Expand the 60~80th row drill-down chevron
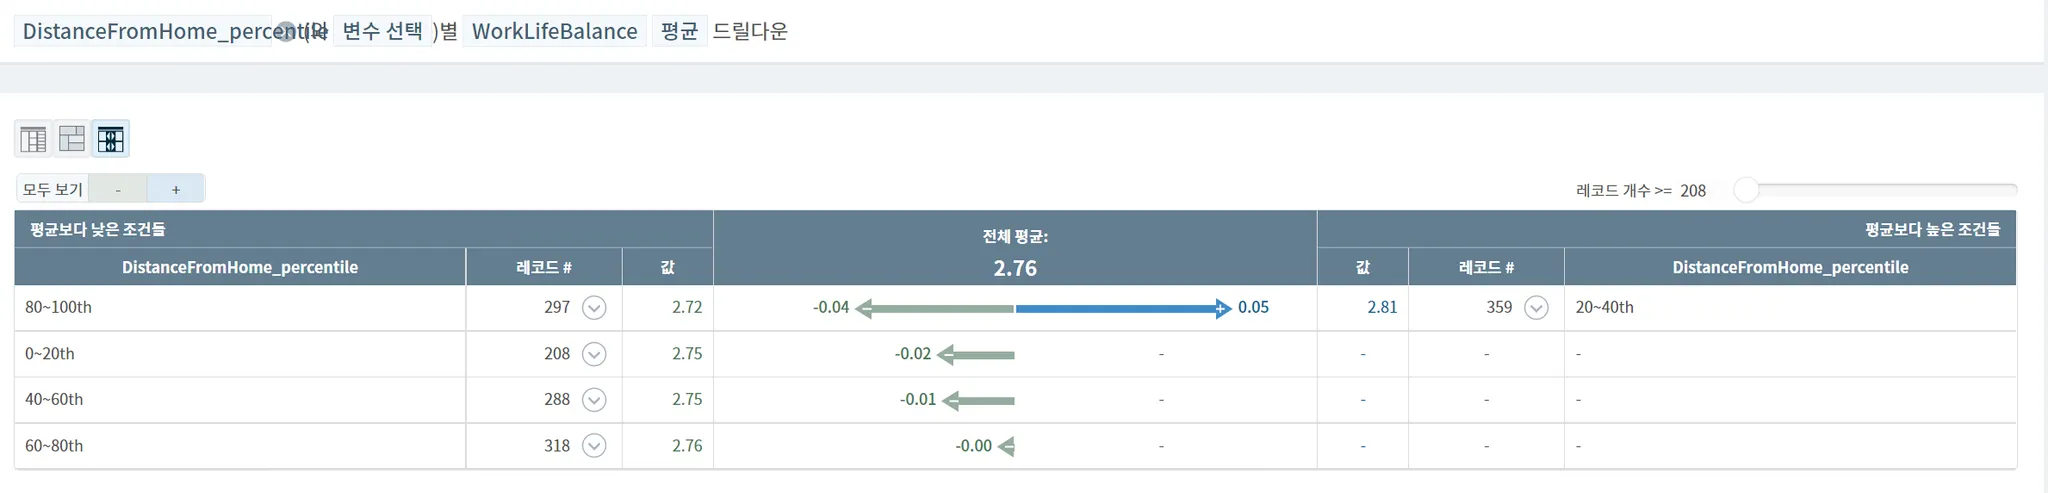 point(594,446)
